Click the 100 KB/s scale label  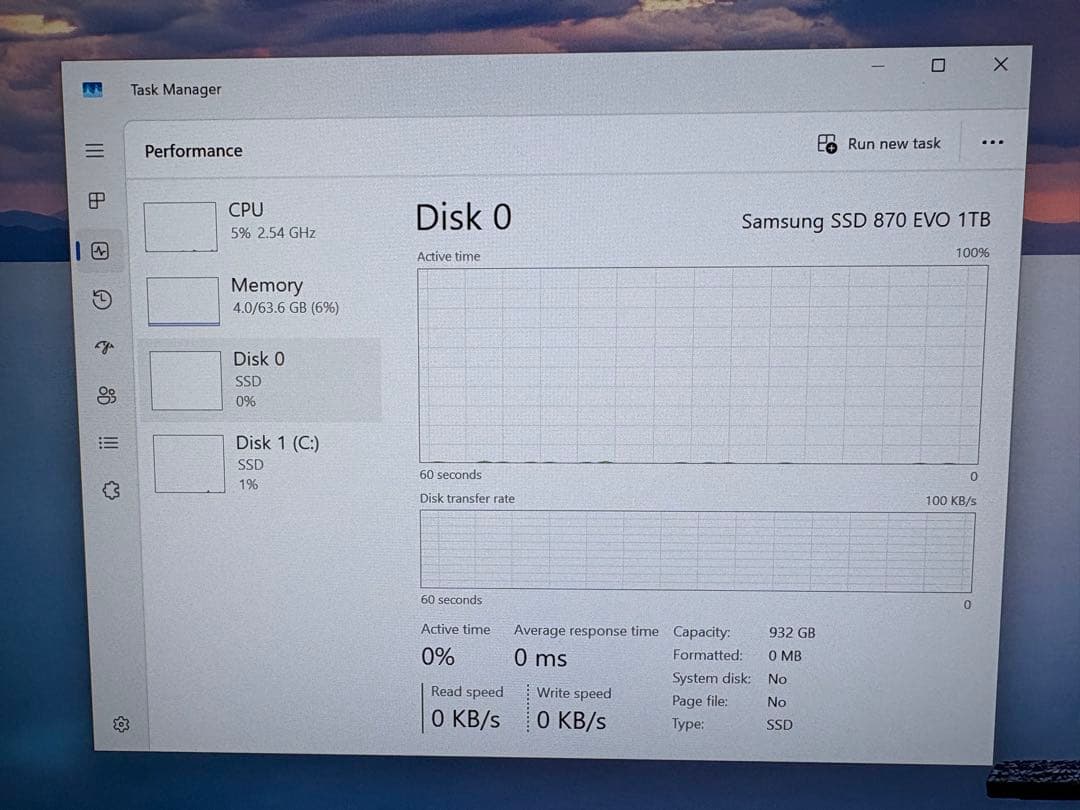(951, 501)
